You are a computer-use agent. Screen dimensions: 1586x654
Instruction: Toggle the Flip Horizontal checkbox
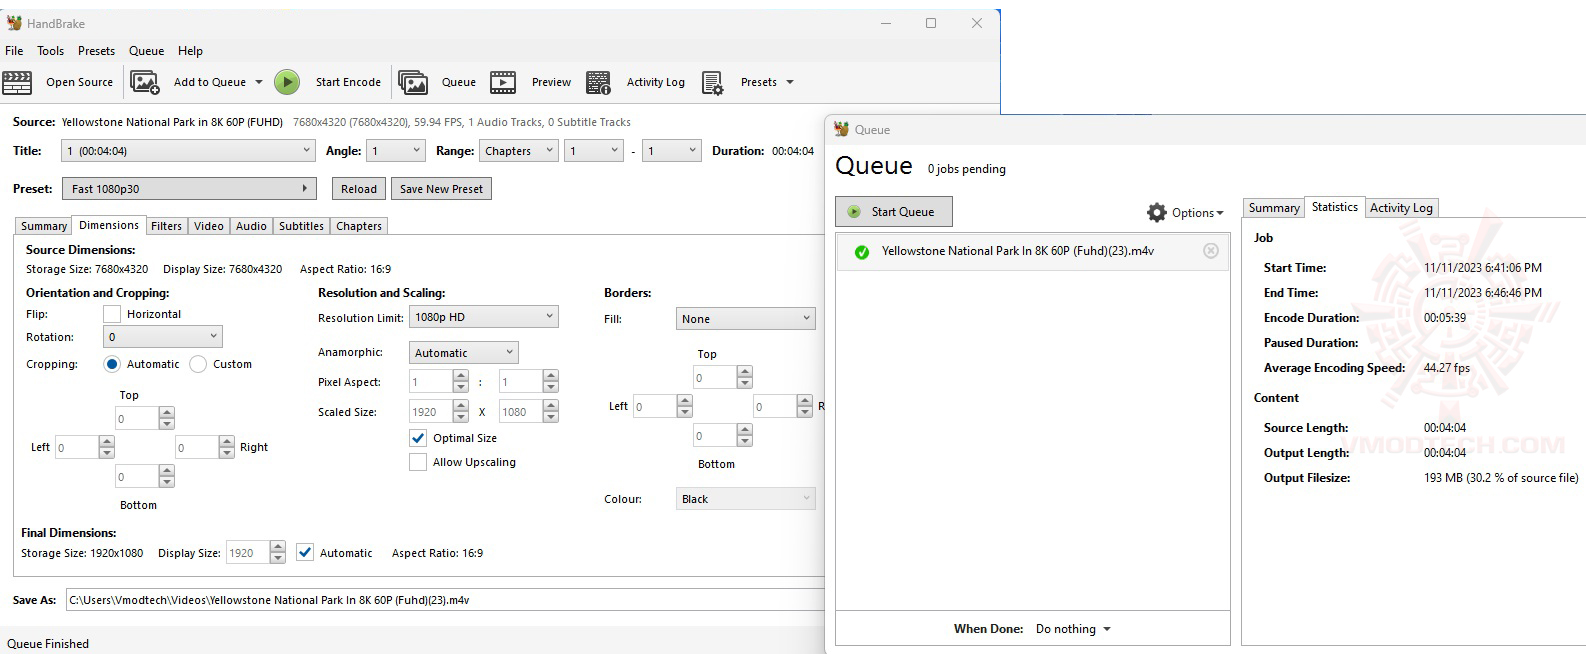point(112,314)
